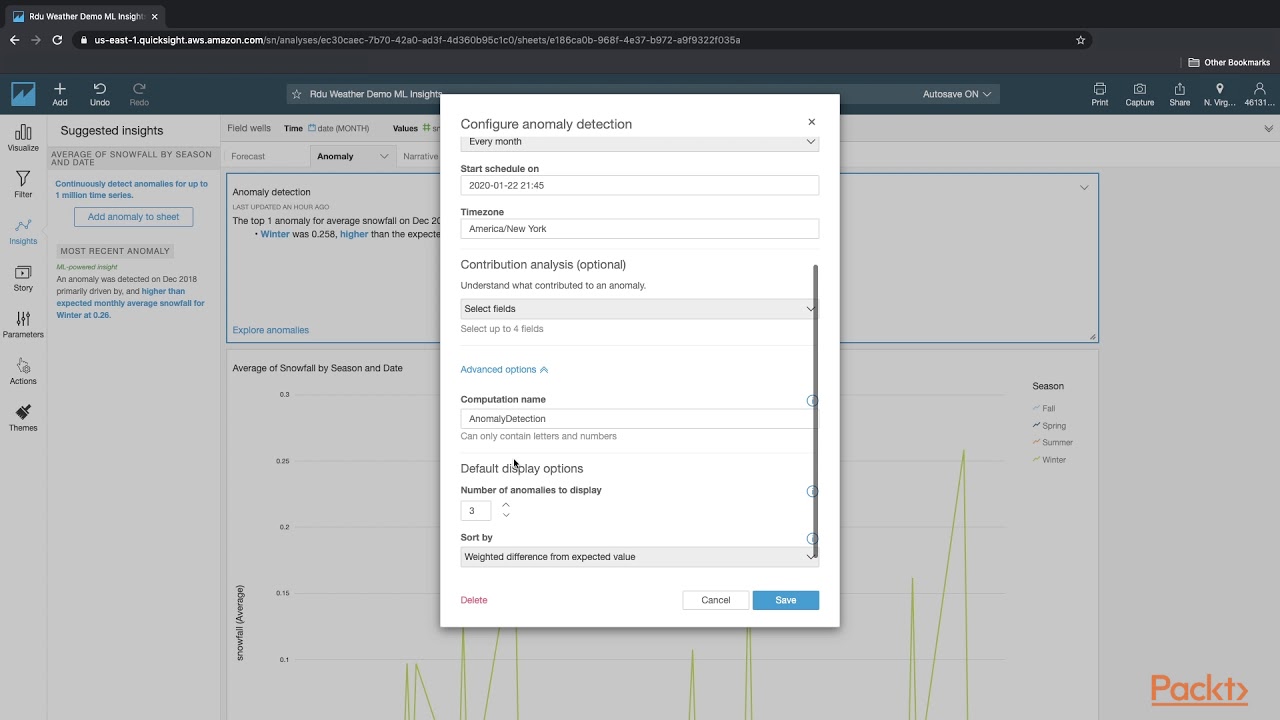Open the N. Virginia region selector

[1219, 94]
